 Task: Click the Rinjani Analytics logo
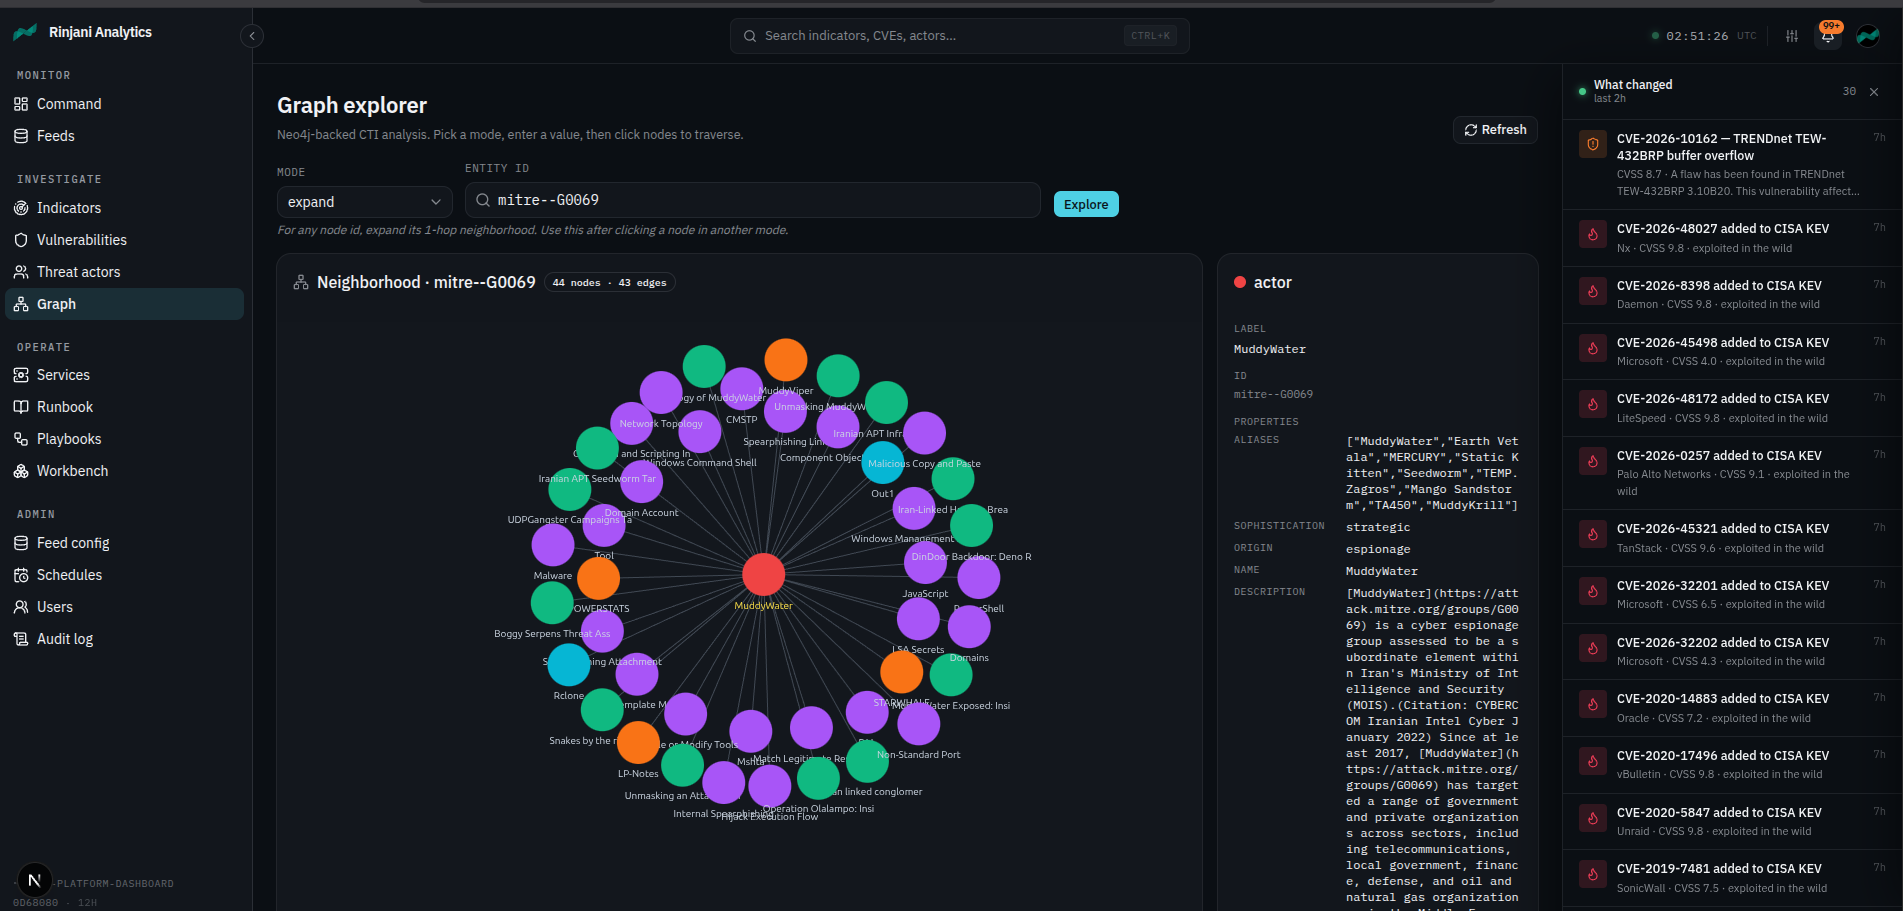(x=25, y=32)
